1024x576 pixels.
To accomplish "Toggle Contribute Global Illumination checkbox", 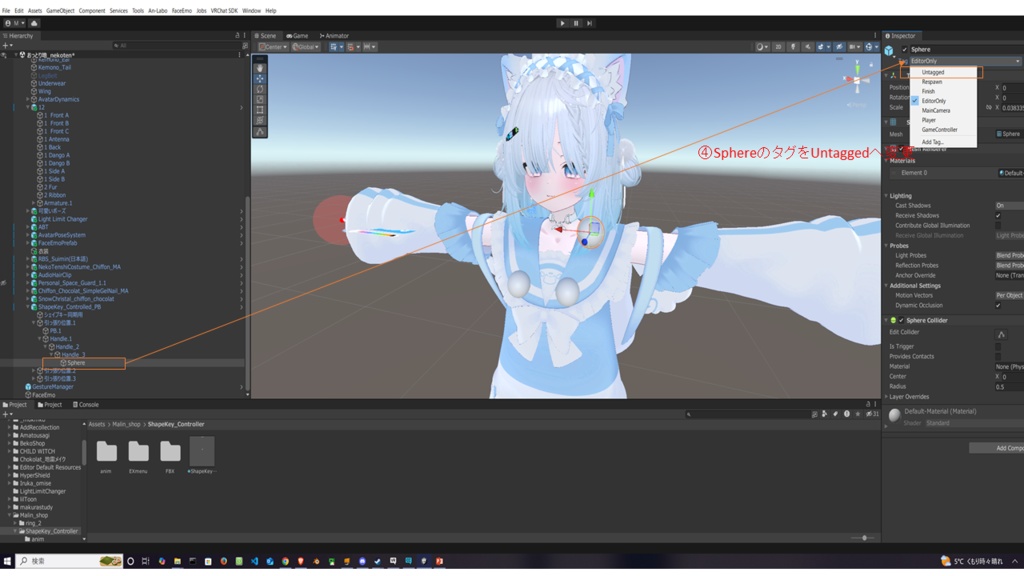I will coord(998,225).
